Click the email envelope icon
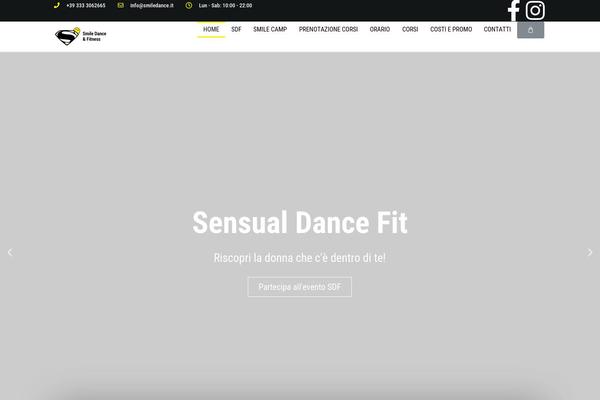 tap(121, 5)
